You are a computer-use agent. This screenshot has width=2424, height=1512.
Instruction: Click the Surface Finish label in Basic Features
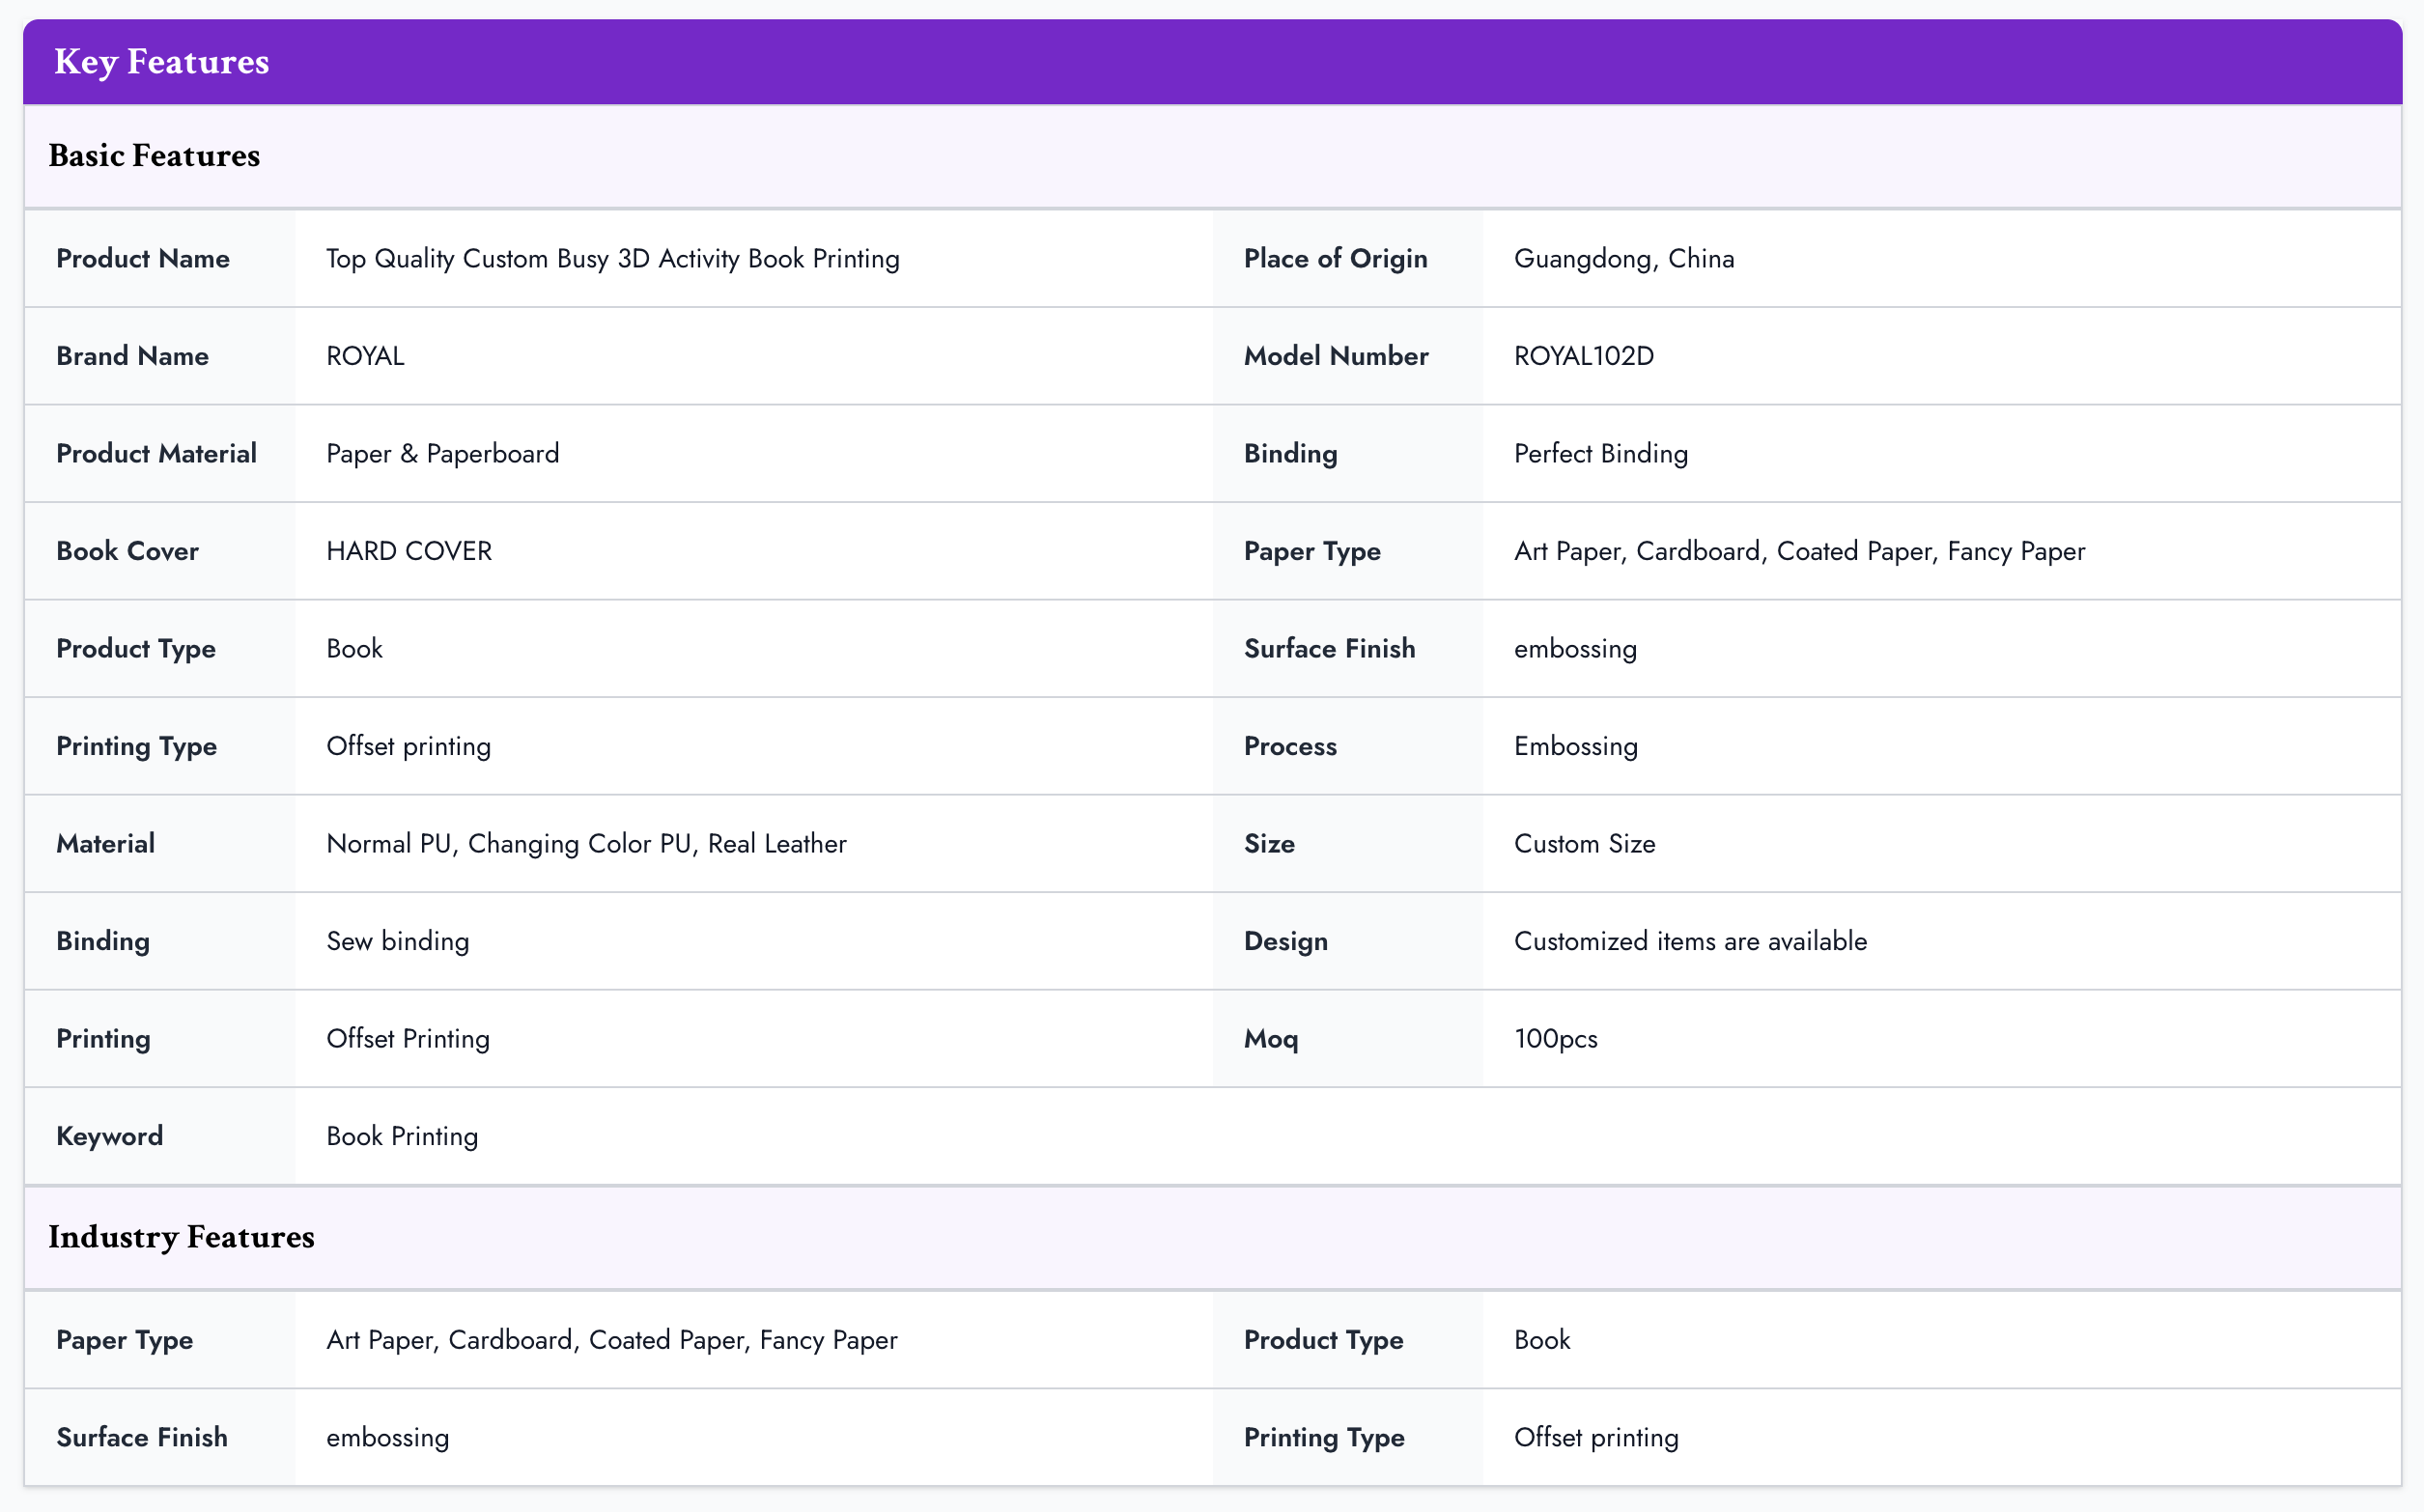(x=1329, y=649)
